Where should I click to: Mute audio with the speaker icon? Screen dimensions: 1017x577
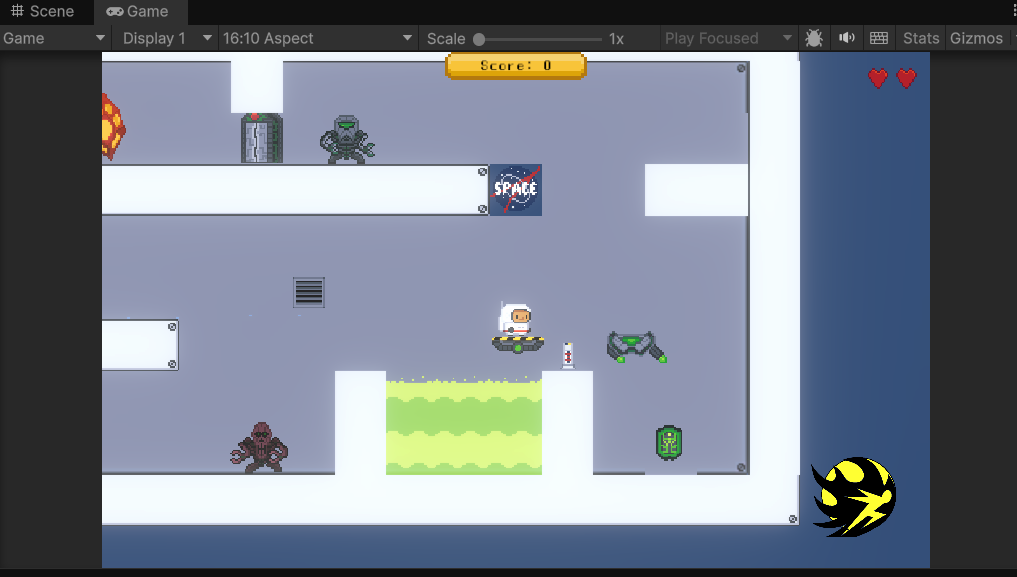(846, 38)
